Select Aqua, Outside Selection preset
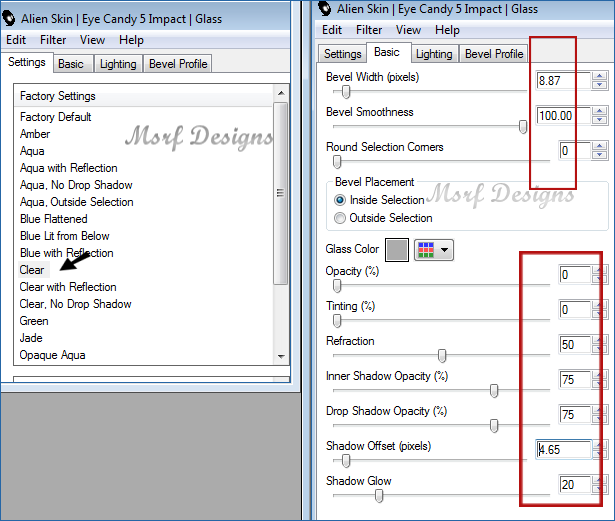The image size is (615, 521). click(x=76, y=202)
